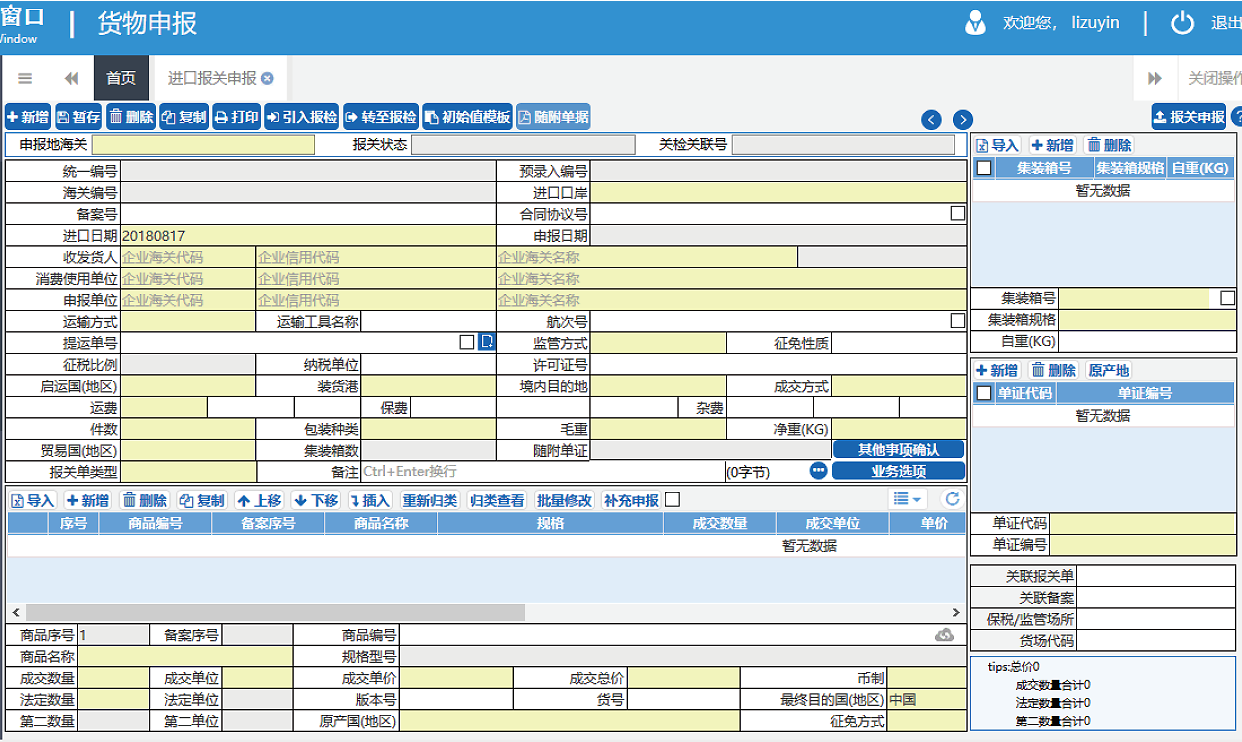This screenshot has height=742, width=1242.
Task: Click 下移 to move row down
Action: point(316,500)
